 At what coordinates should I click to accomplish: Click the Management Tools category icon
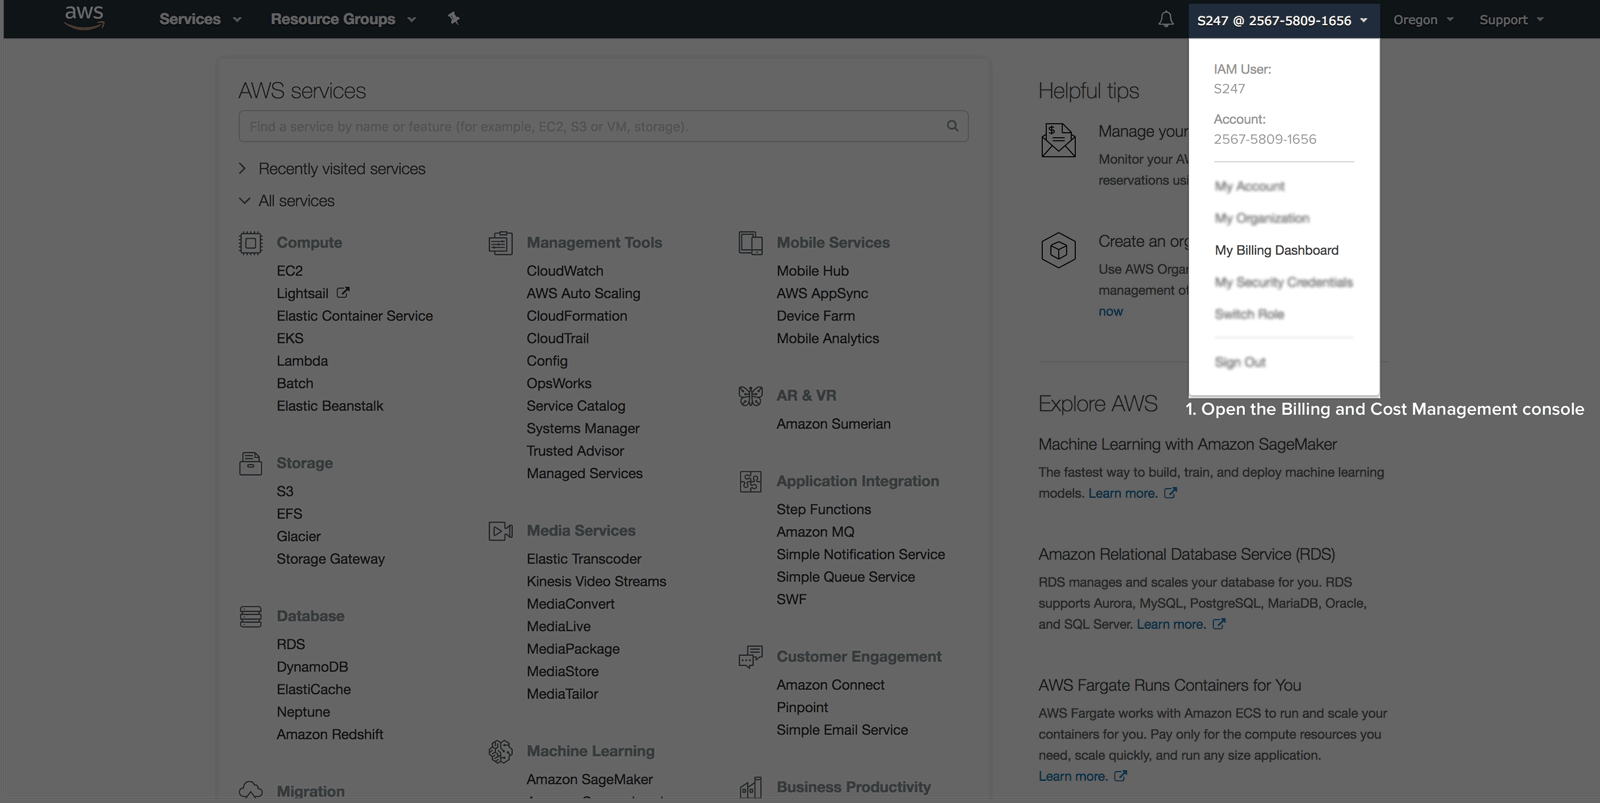tap(501, 243)
